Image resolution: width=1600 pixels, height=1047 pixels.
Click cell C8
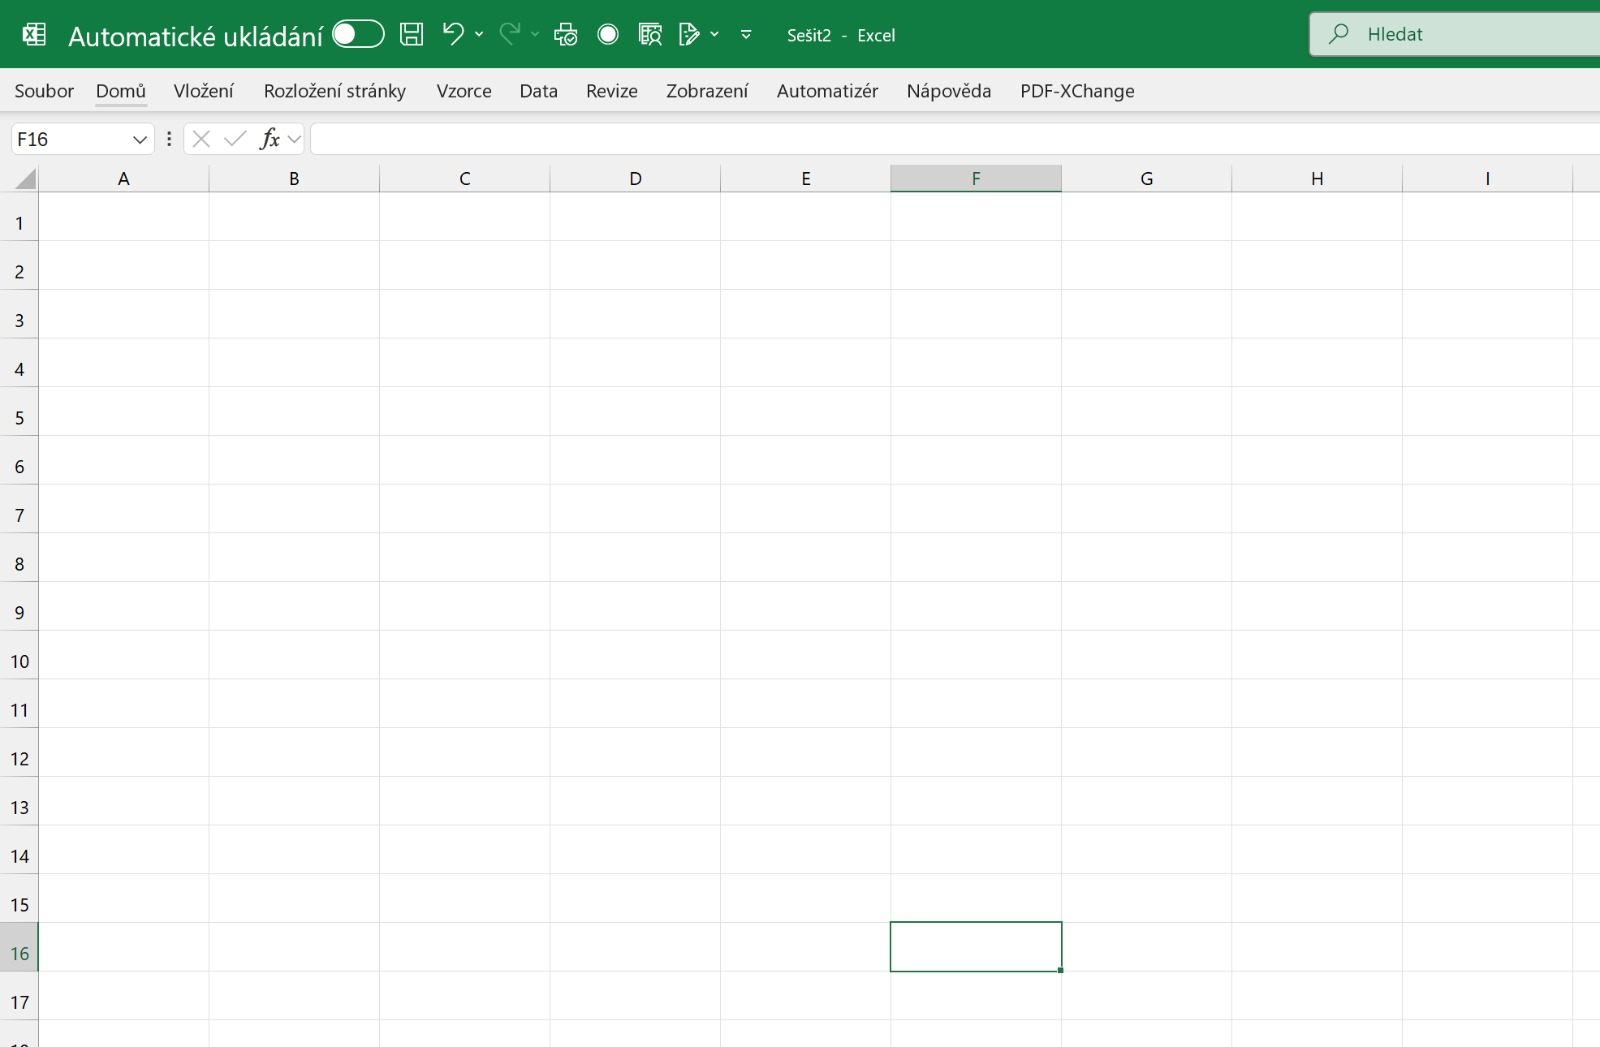tap(465, 558)
